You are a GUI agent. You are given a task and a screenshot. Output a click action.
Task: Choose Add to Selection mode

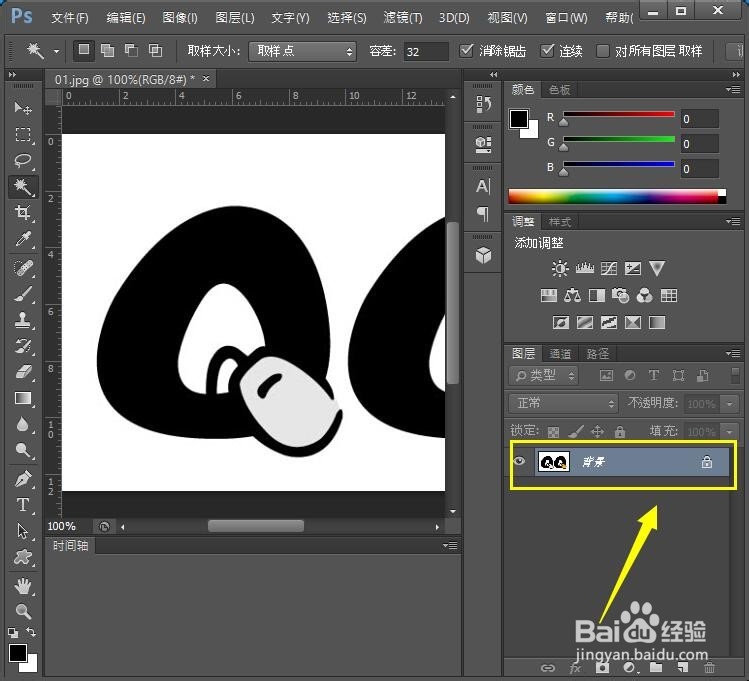[x=107, y=50]
